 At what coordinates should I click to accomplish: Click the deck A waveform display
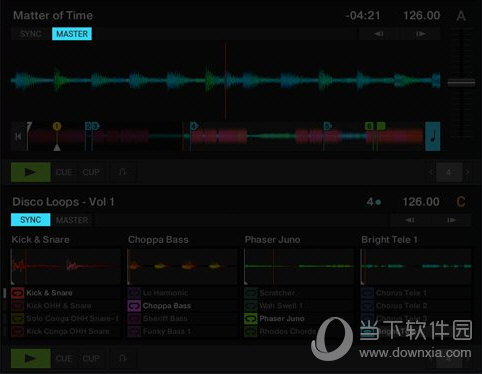pyautogui.click(x=225, y=81)
